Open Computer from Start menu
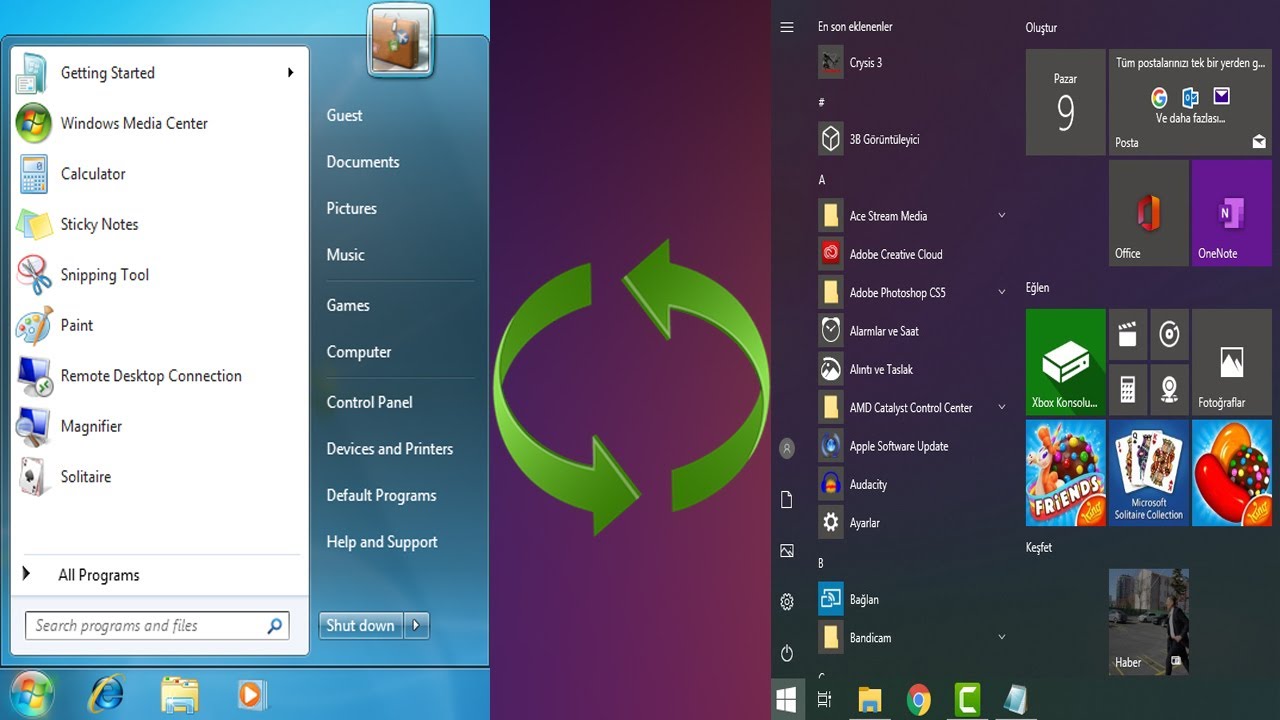This screenshot has width=1280, height=720. pos(359,352)
